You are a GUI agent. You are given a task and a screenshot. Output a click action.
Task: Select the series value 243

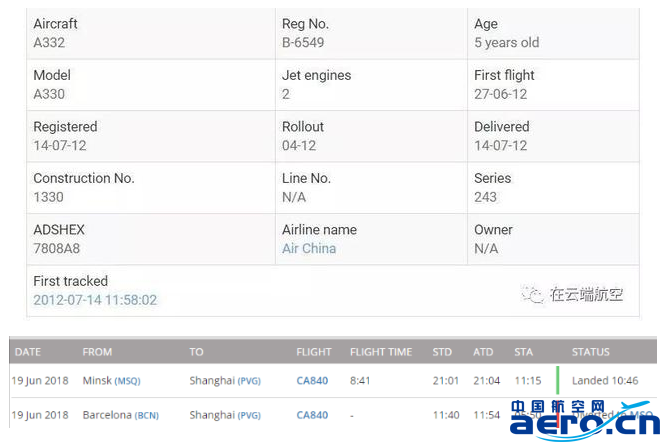485,197
